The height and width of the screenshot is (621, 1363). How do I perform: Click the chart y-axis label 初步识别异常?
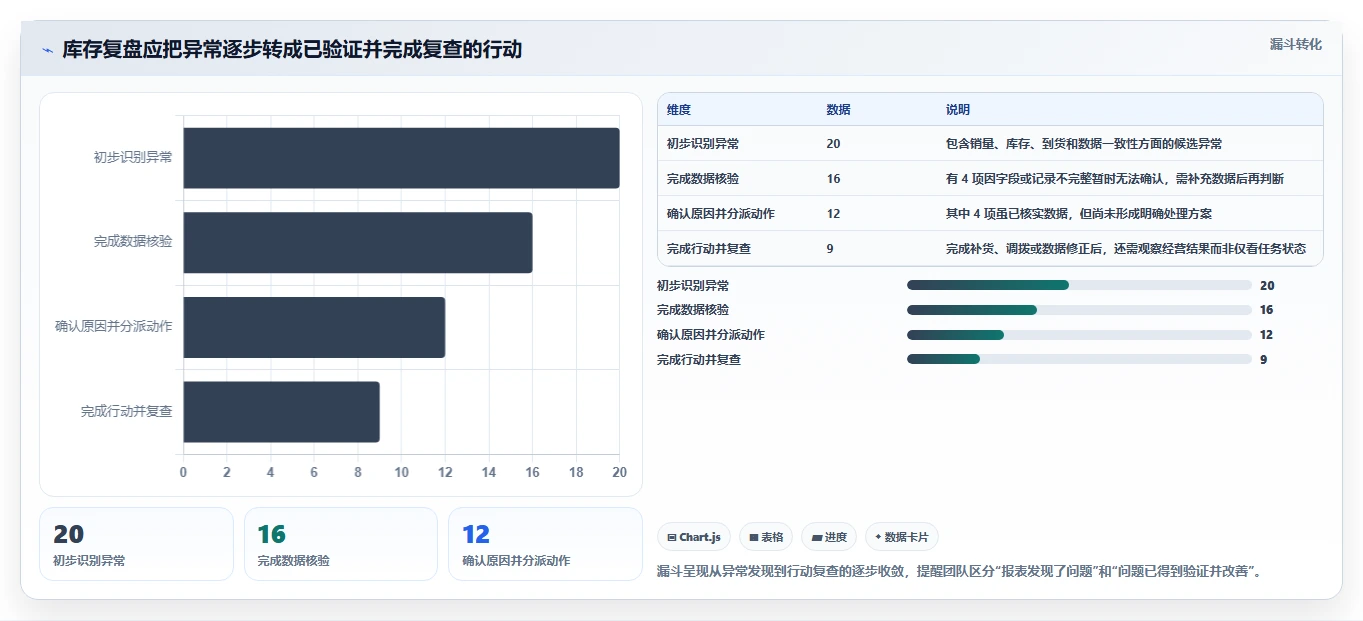point(133,157)
